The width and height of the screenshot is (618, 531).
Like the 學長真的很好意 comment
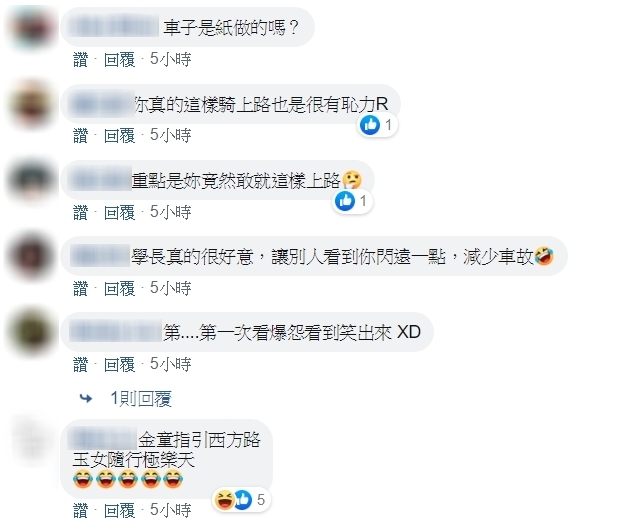(x=80, y=289)
